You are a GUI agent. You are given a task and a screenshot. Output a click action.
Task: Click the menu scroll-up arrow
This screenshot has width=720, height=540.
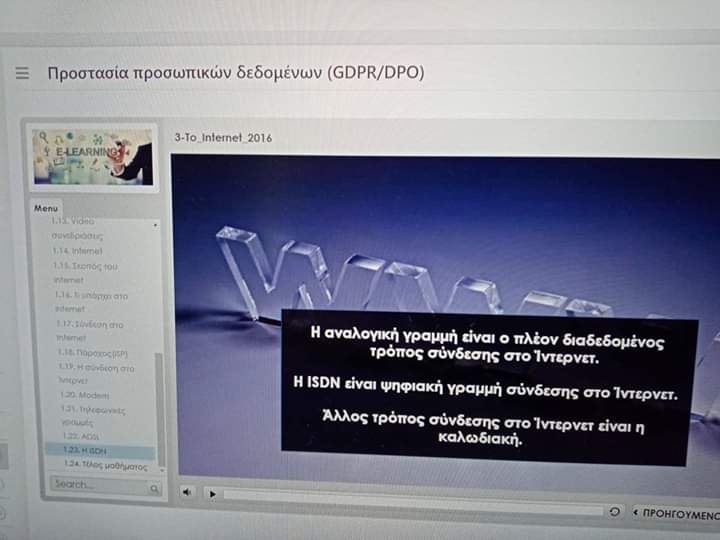click(156, 225)
